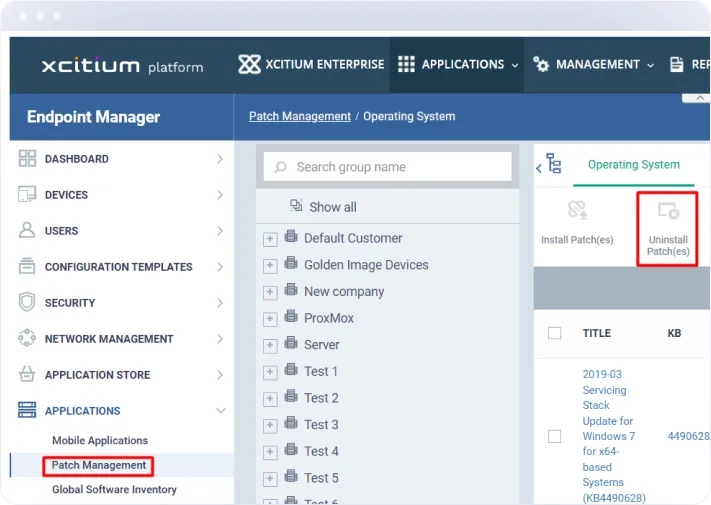The height and width of the screenshot is (505, 711).
Task: Click the Search group name field
Action: [388, 167]
